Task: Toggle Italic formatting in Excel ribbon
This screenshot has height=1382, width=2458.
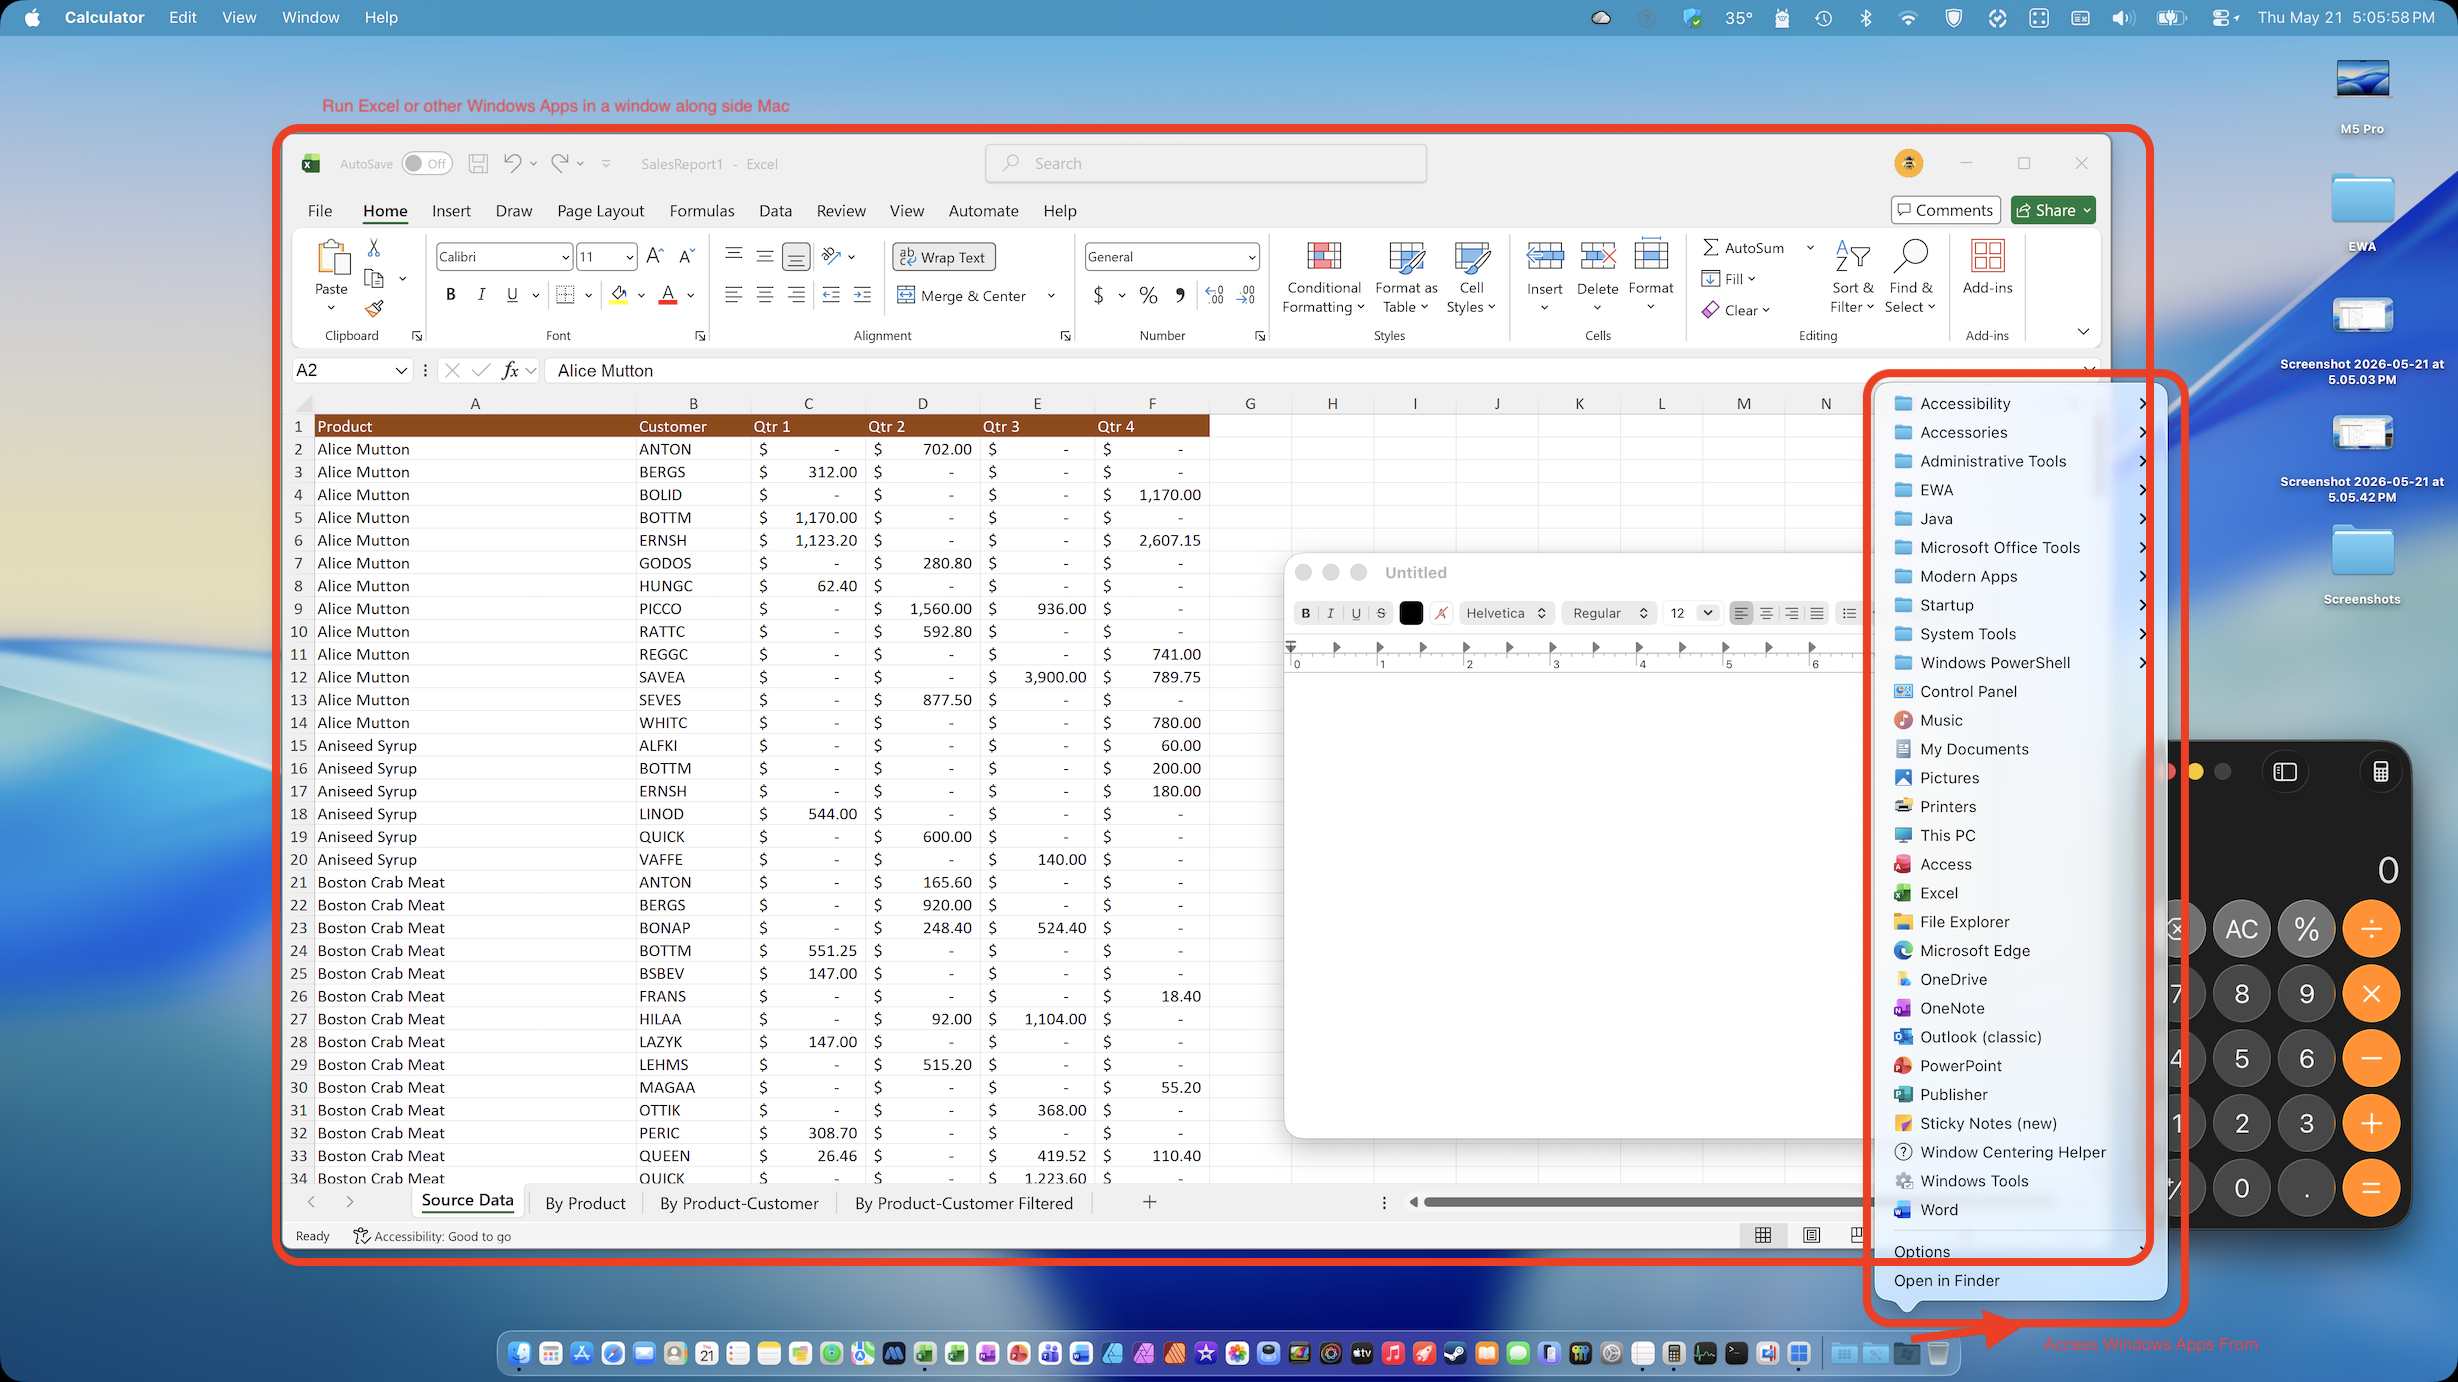Action: 481,295
